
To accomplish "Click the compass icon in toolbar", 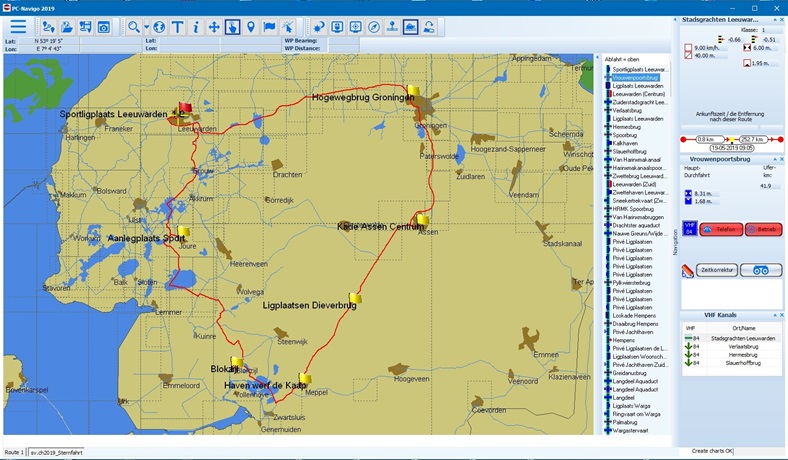I will (373, 27).
